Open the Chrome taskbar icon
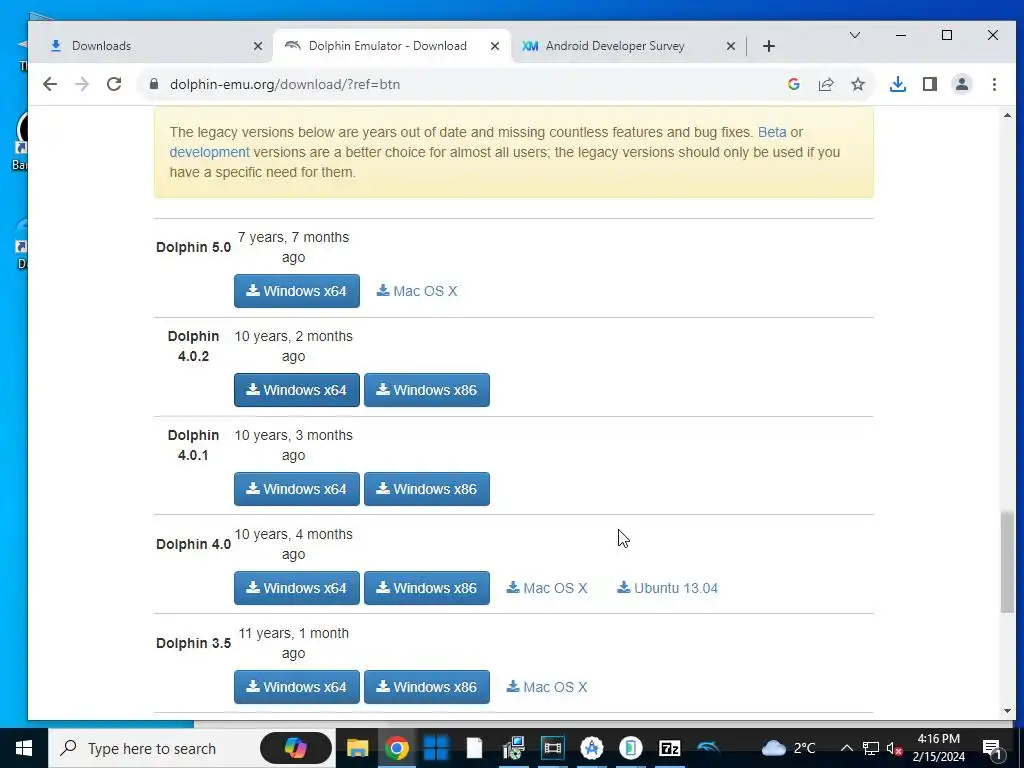 coord(396,748)
